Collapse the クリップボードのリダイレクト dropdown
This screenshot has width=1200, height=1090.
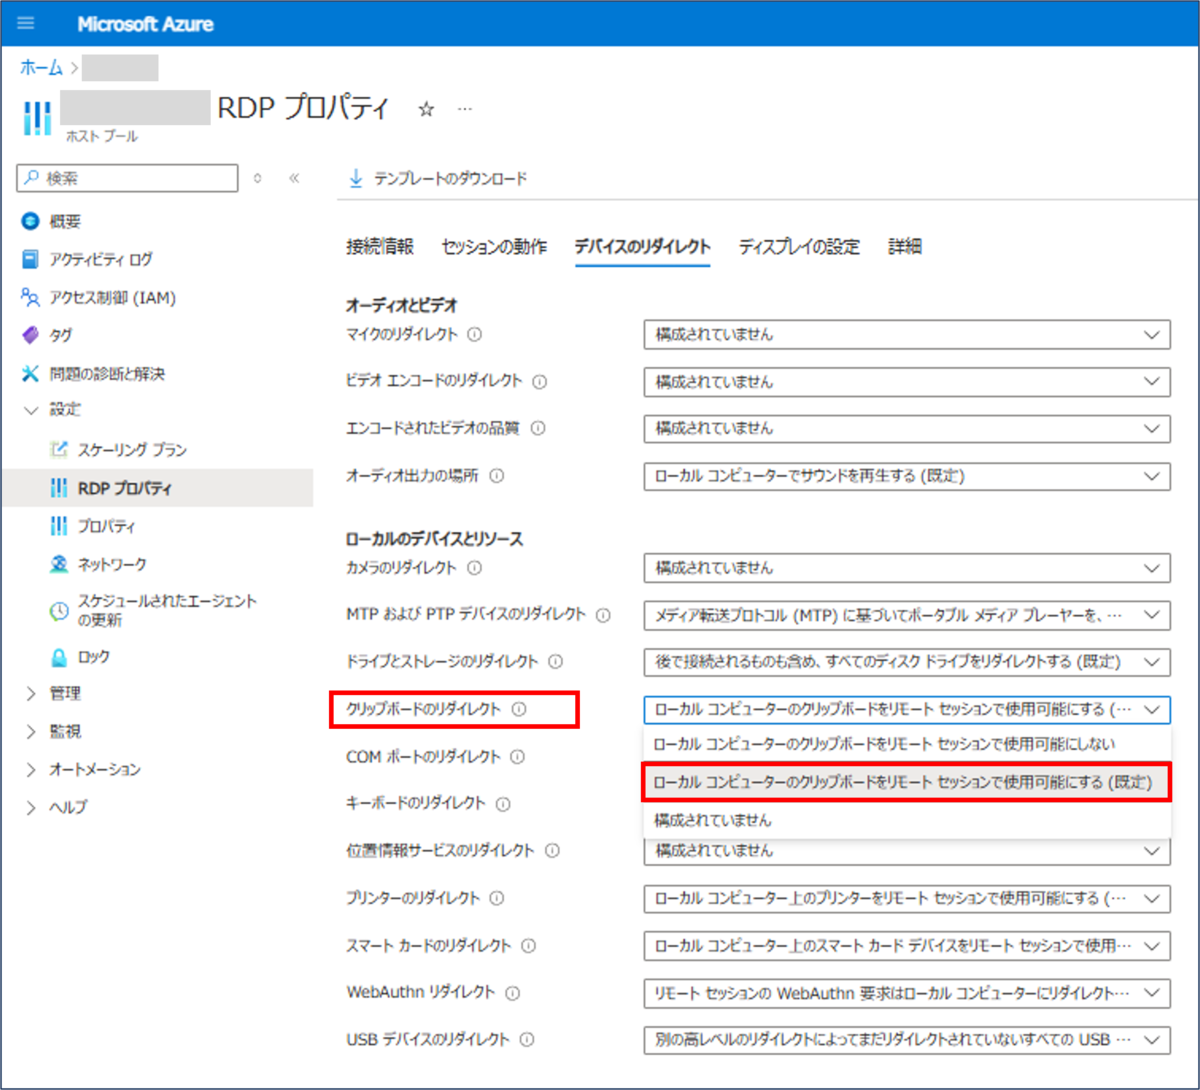(907, 710)
